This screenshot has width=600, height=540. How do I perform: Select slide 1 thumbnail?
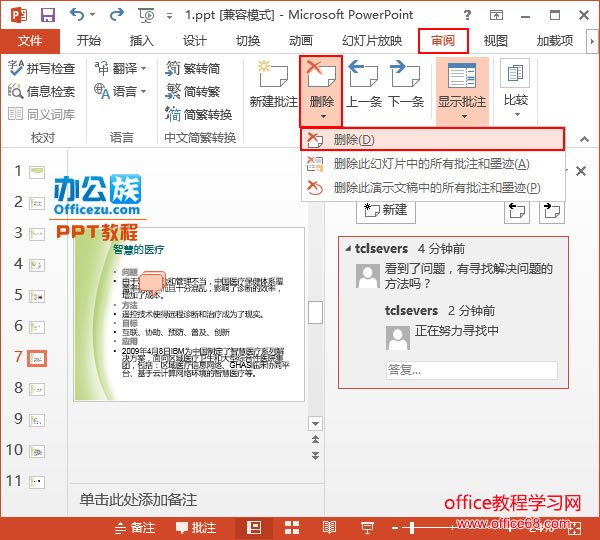[x=37, y=171]
